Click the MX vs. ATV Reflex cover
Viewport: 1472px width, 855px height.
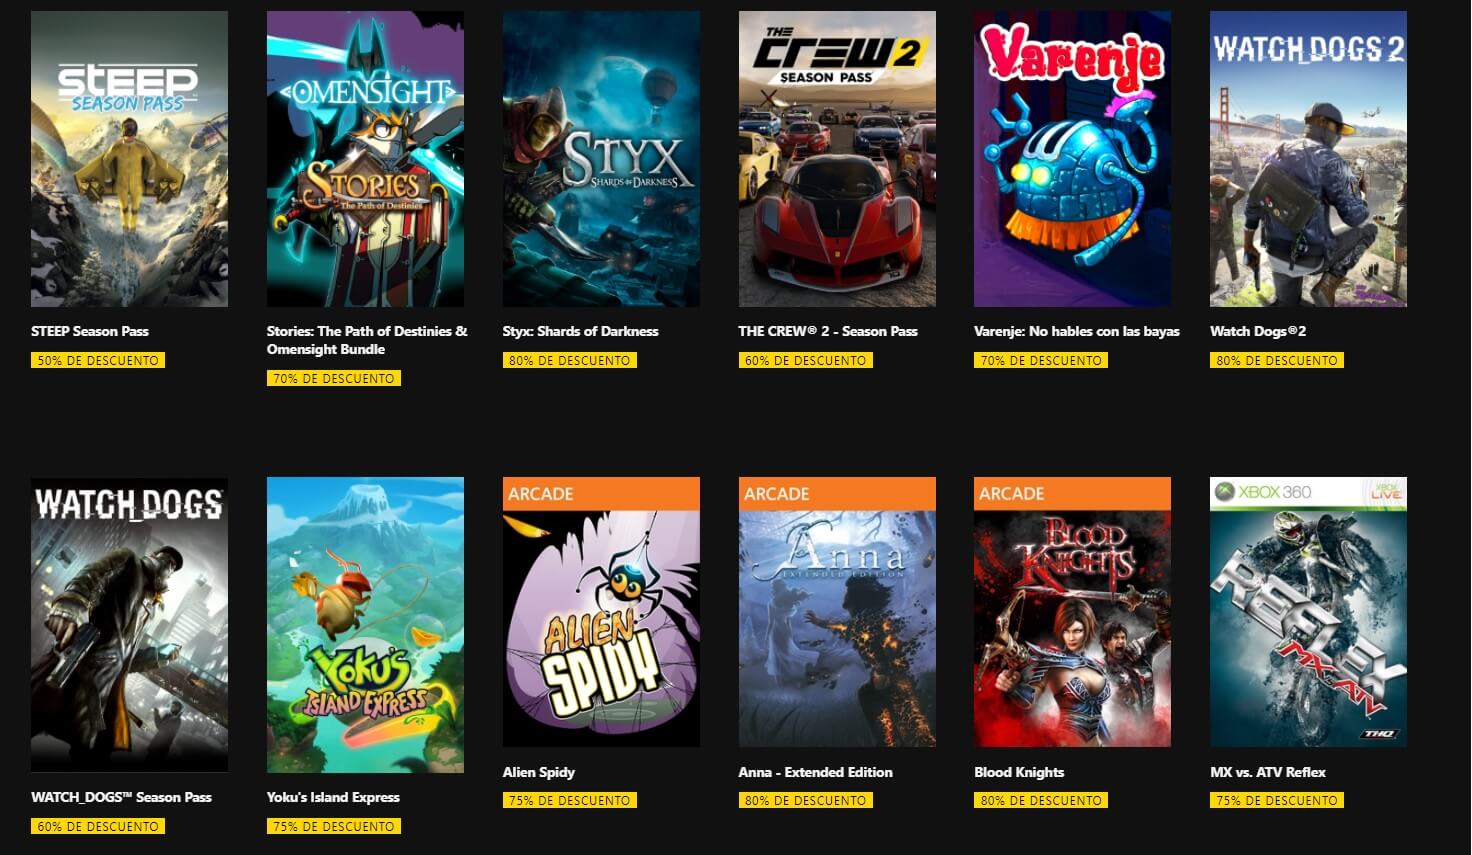(1308, 612)
